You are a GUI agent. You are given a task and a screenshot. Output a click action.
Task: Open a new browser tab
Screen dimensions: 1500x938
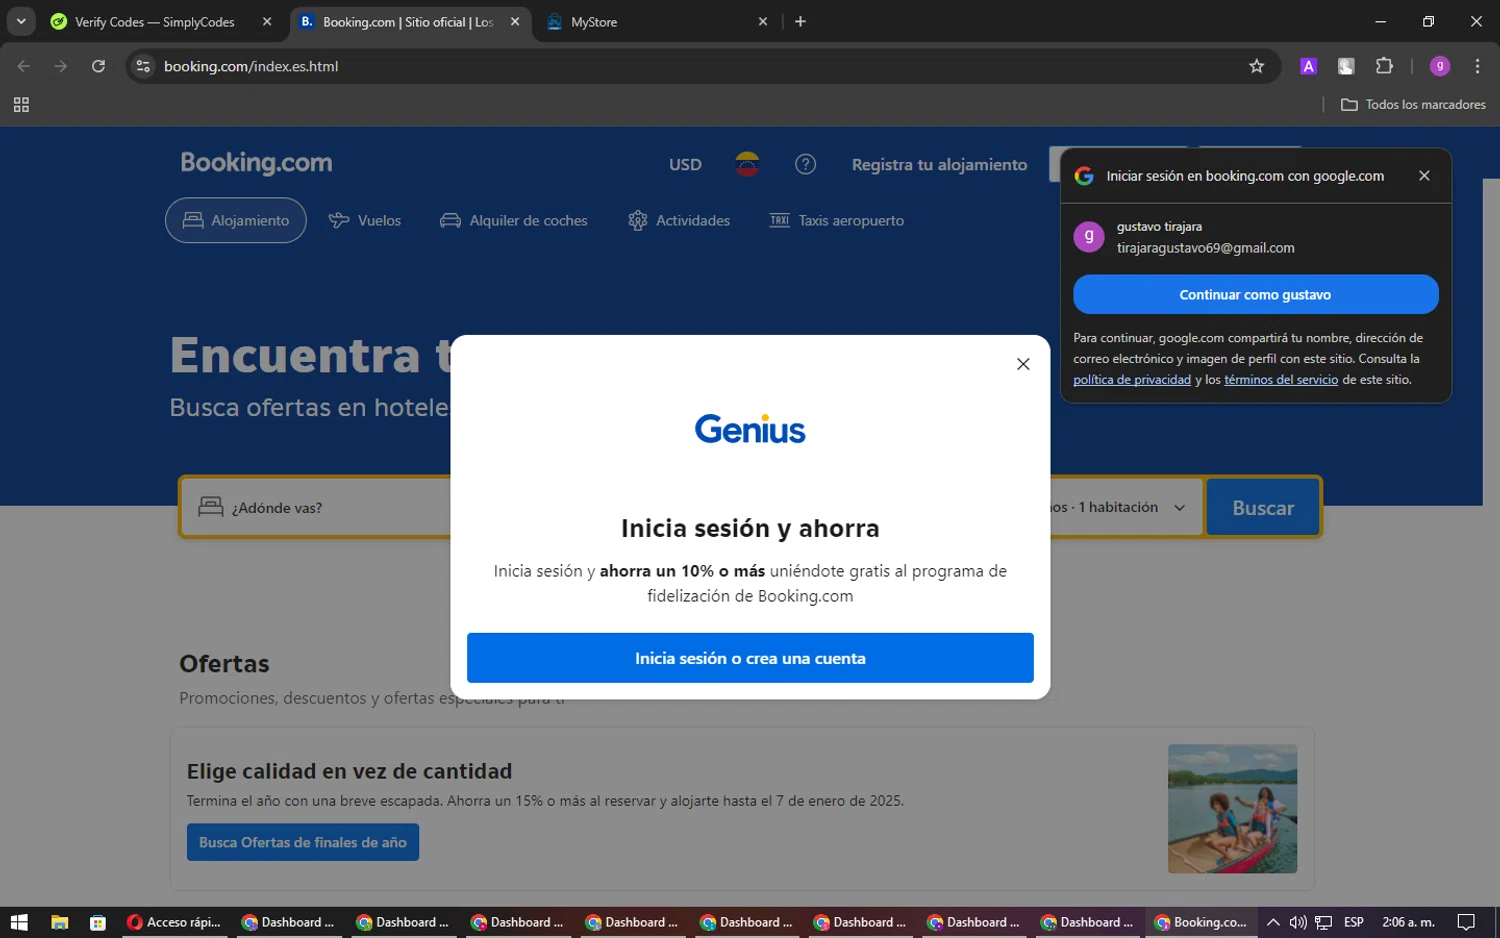pos(800,22)
